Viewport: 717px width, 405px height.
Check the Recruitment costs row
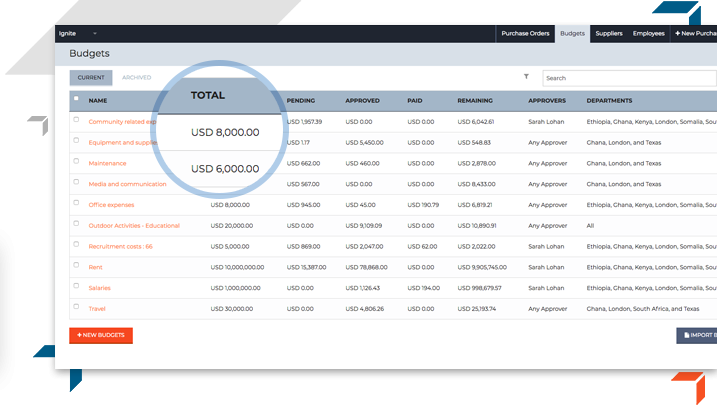pos(76,244)
